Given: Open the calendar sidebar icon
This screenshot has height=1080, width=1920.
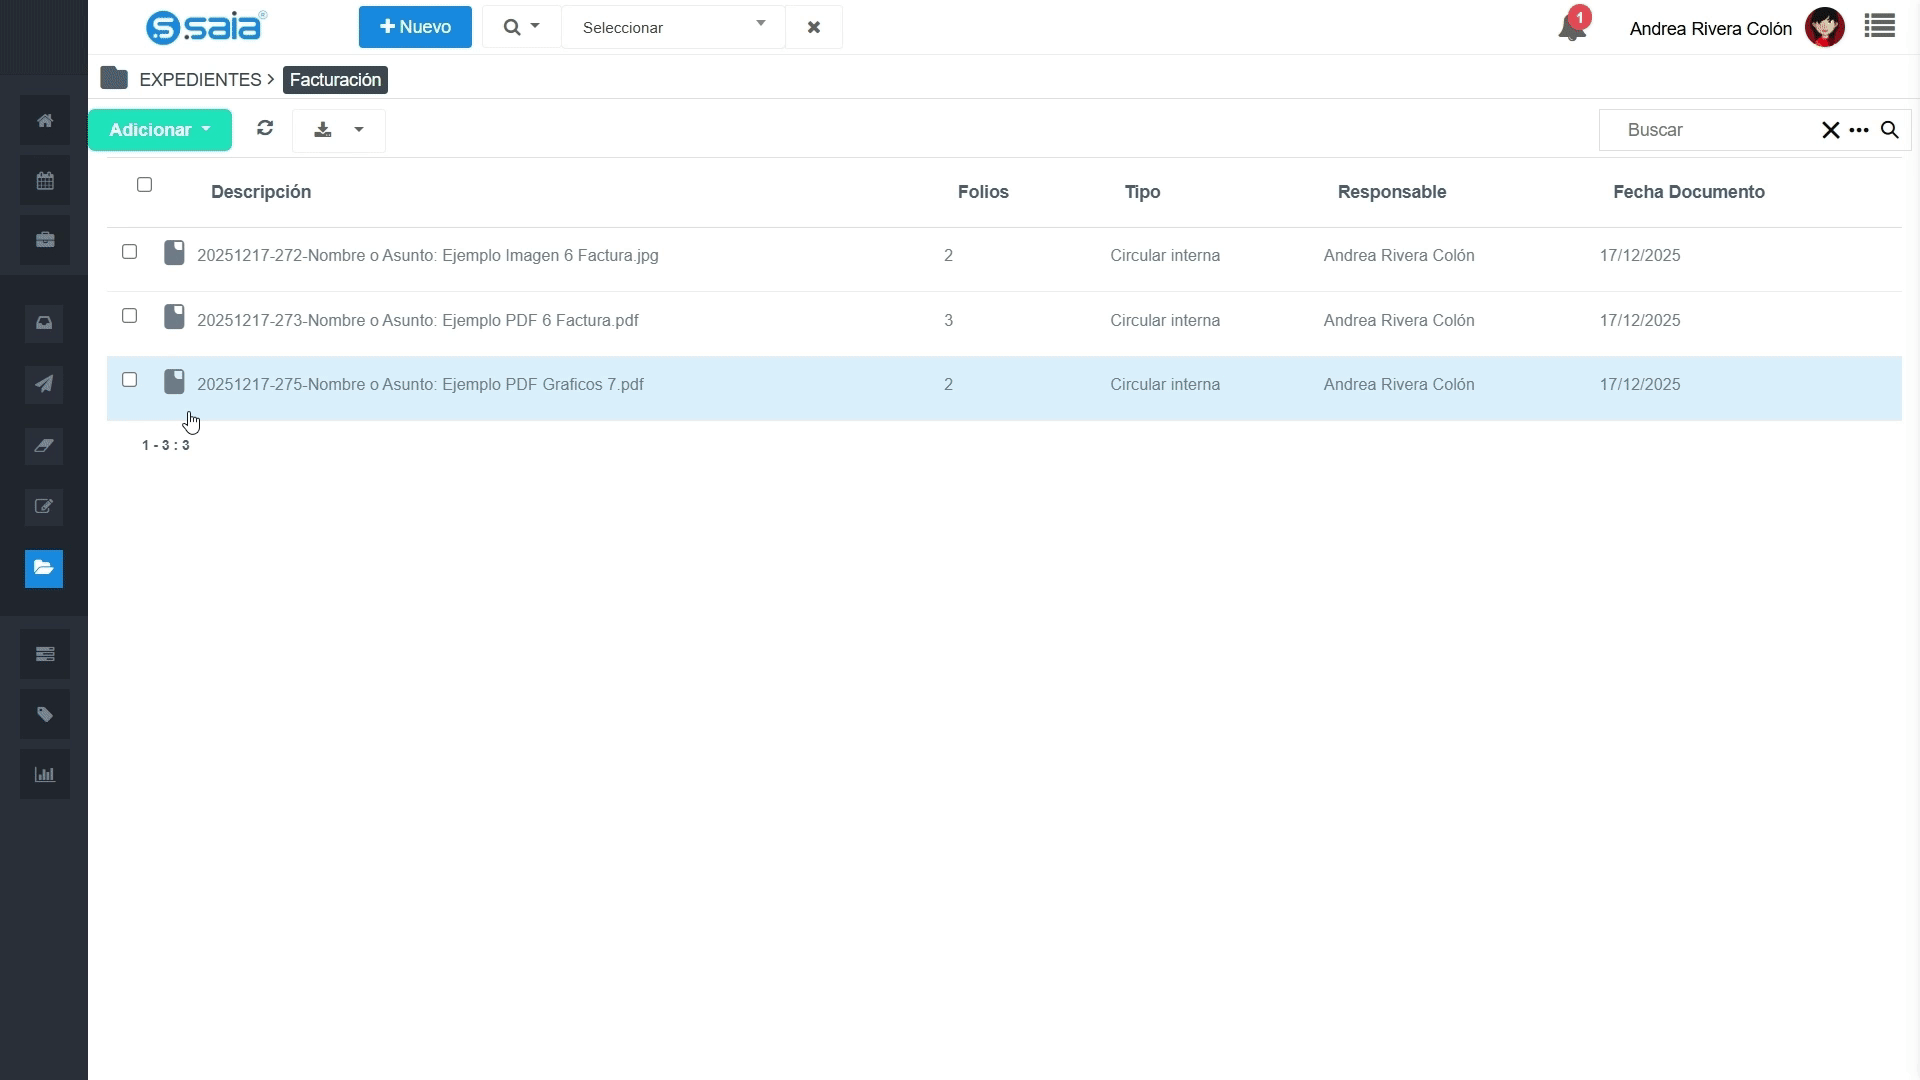Looking at the screenshot, I should coord(44,181).
